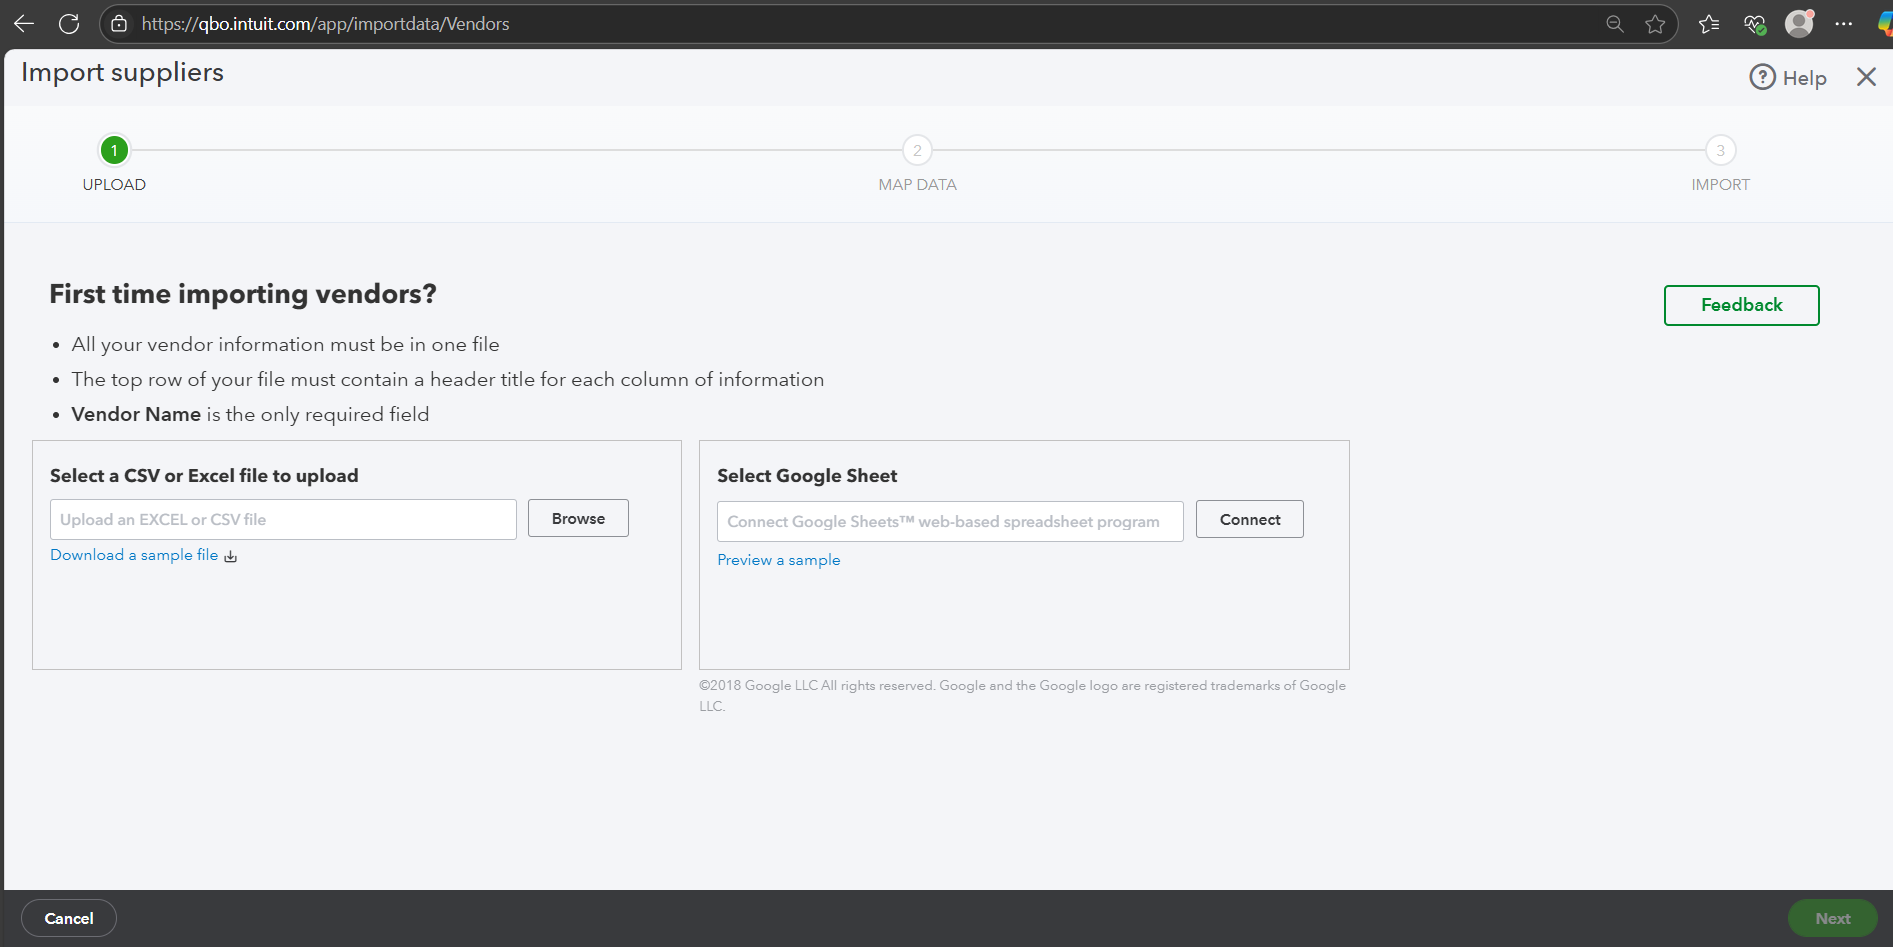The image size is (1893, 947).
Task: Reload the page with refresh icon
Action: point(69,24)
